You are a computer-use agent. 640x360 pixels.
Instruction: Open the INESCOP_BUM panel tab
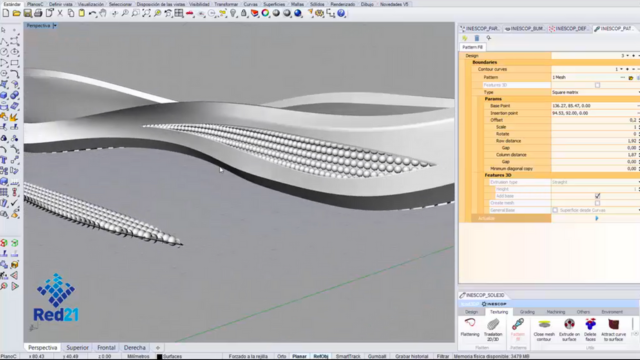click(524, 29)
